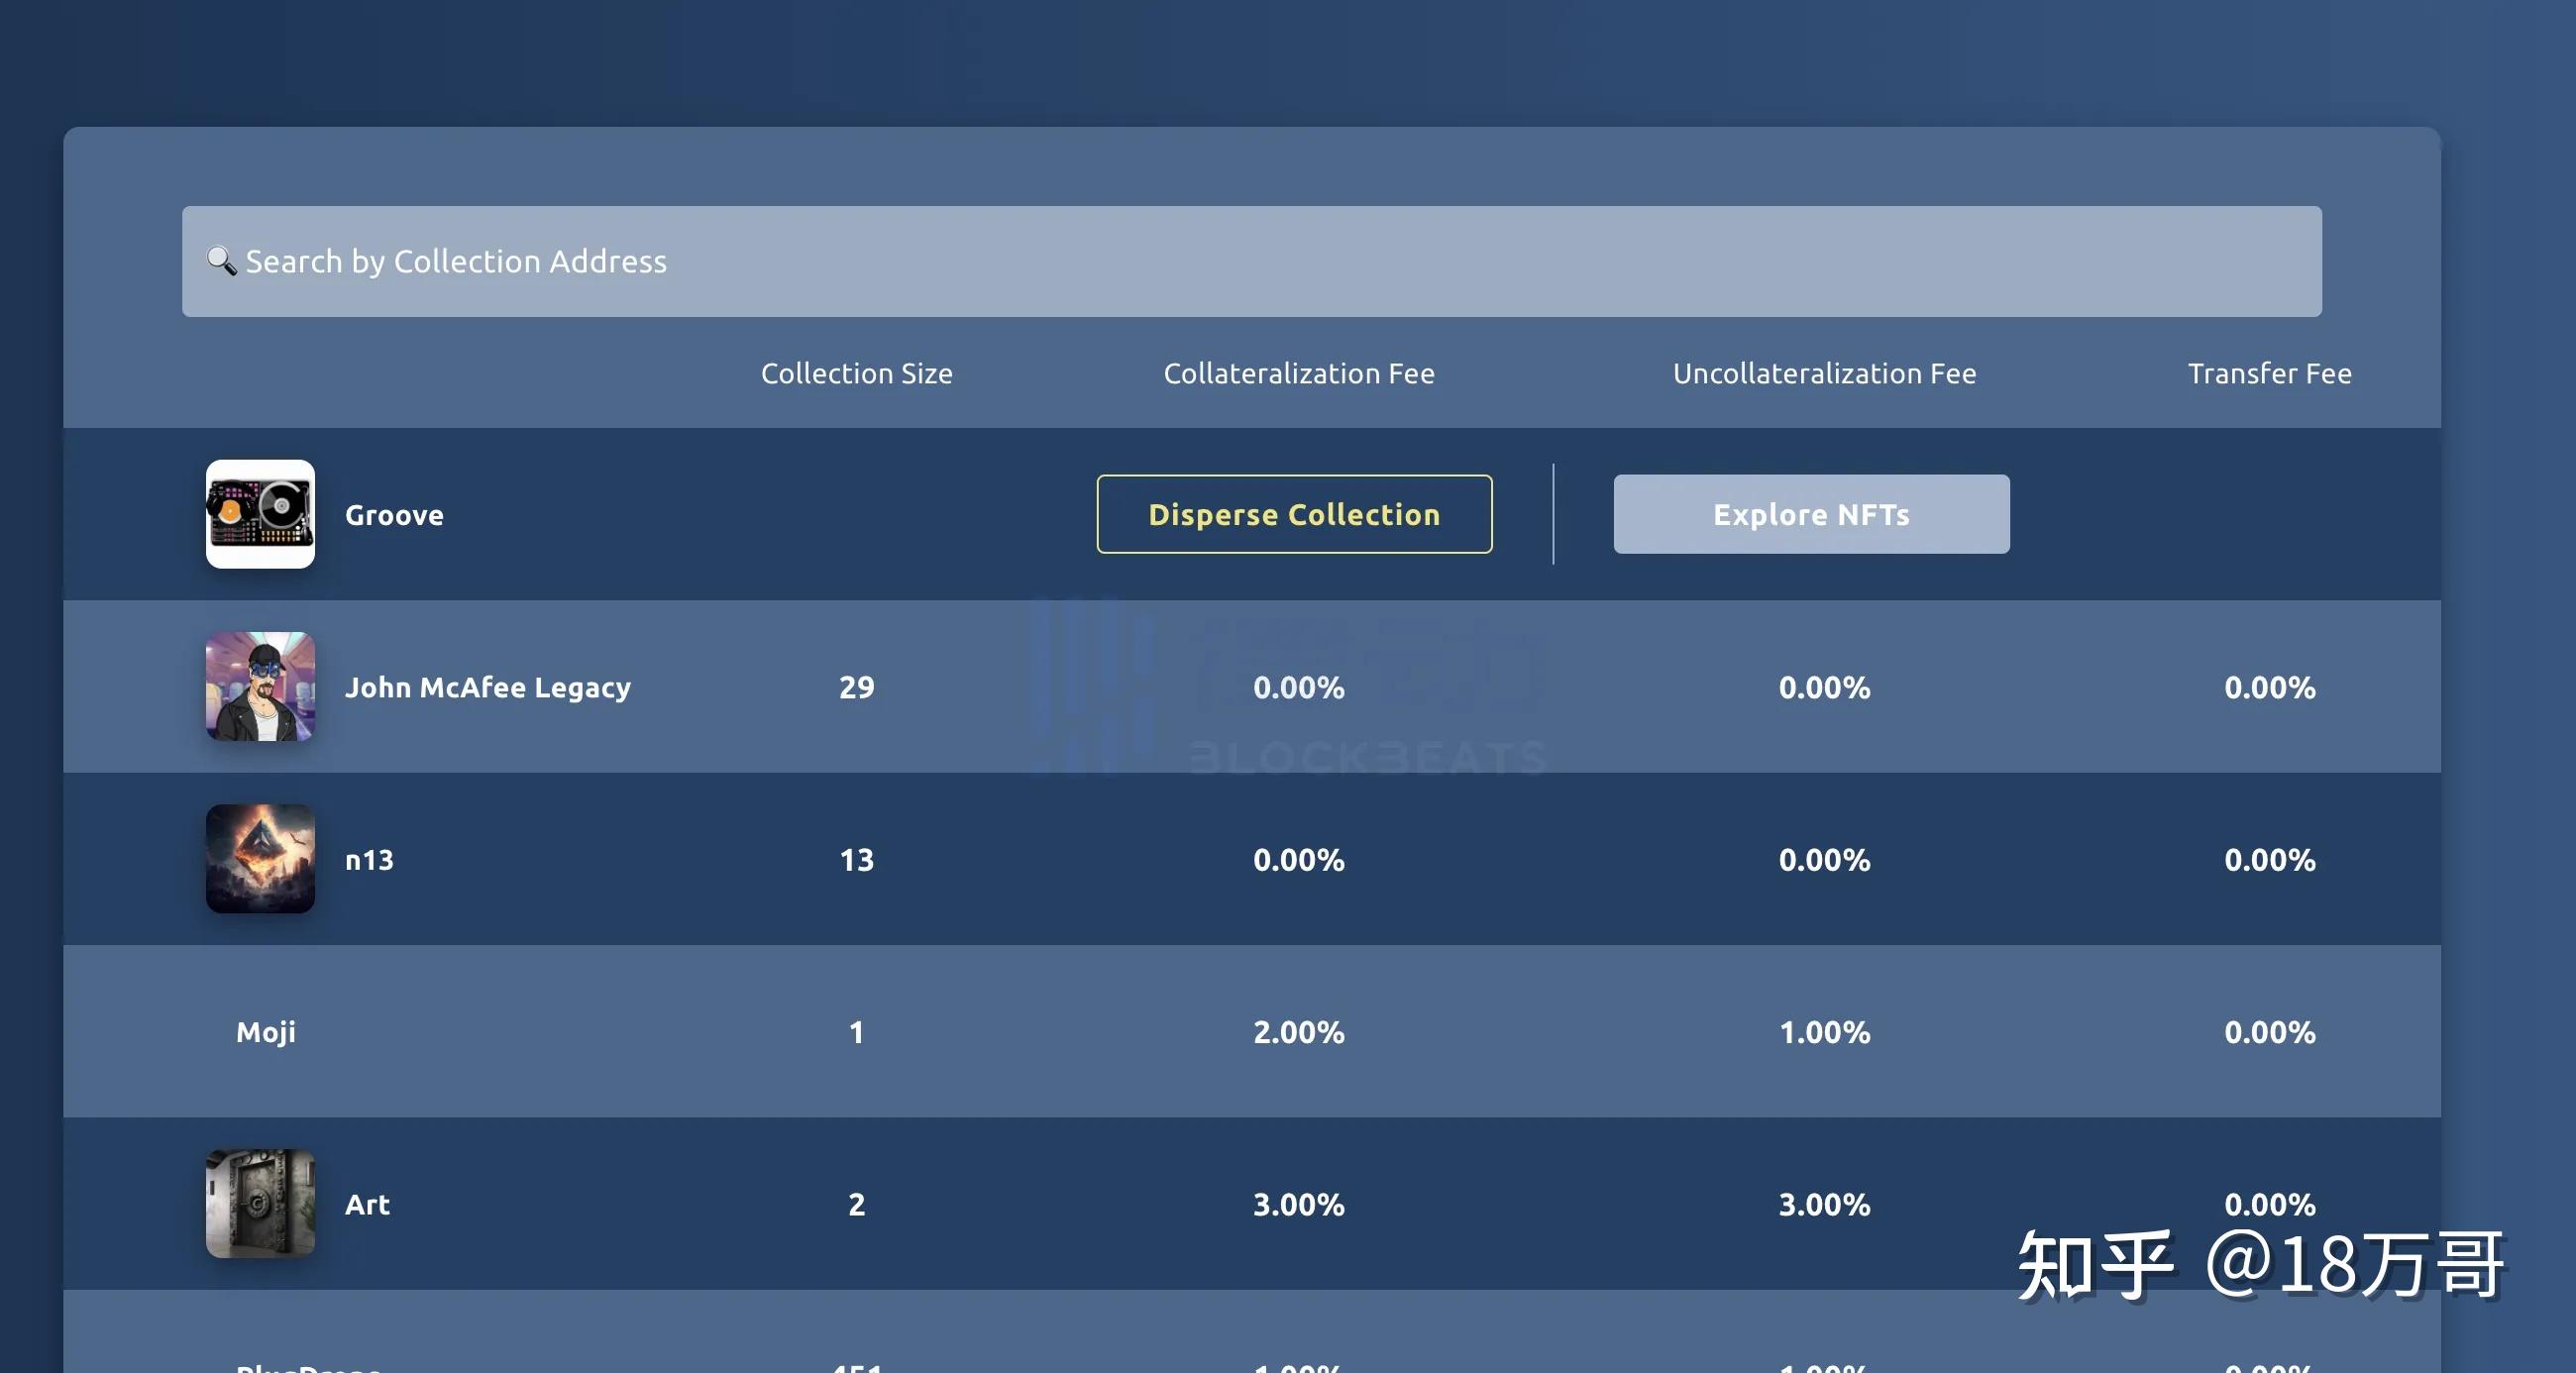Click the Transfer Fee column header
The height and width of the screenshot is (1373, 2576).
2268,373
